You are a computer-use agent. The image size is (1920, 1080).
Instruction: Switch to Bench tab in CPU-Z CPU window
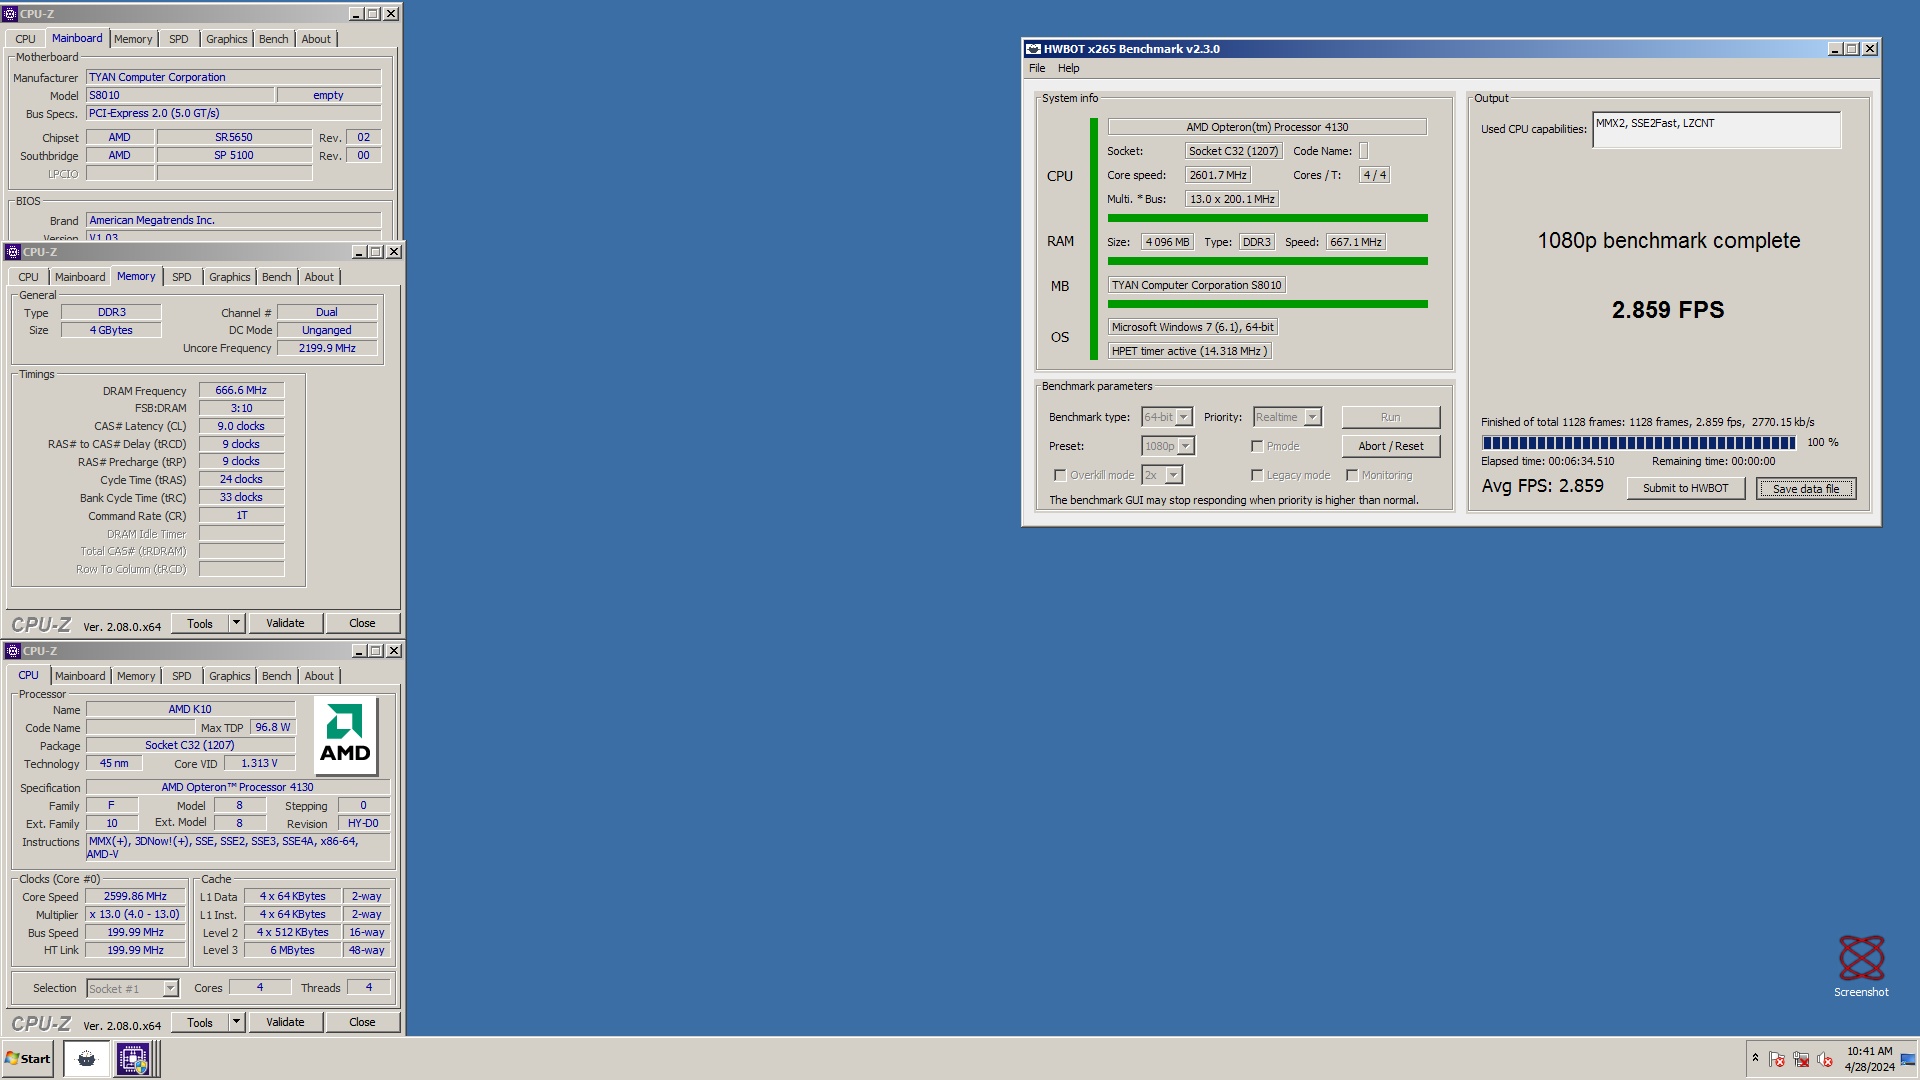click(277, 676)
